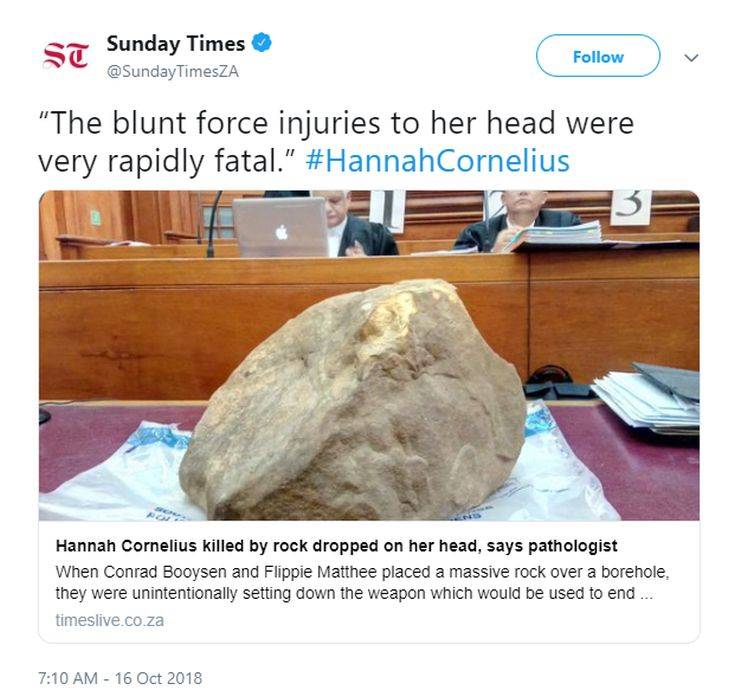The image size is (735, 697).
Task: Visit the timeslive.co.za link
Action: [x=110, y=621]
